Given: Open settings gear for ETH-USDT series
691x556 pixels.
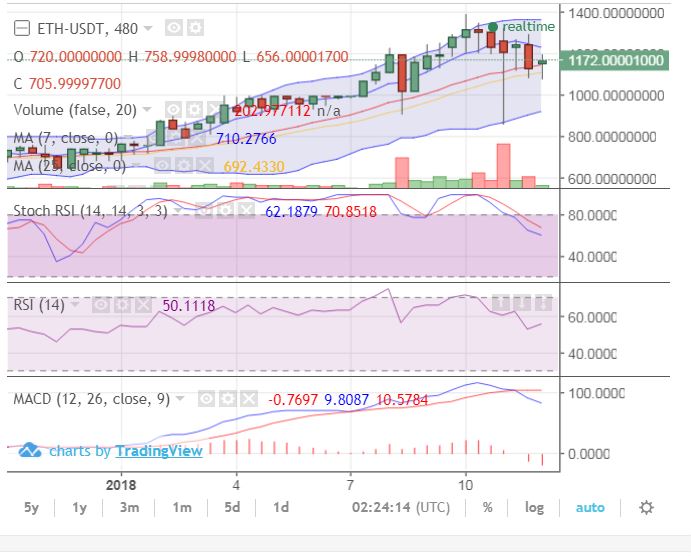Looking at the screenshot, I should coord(195,27).
